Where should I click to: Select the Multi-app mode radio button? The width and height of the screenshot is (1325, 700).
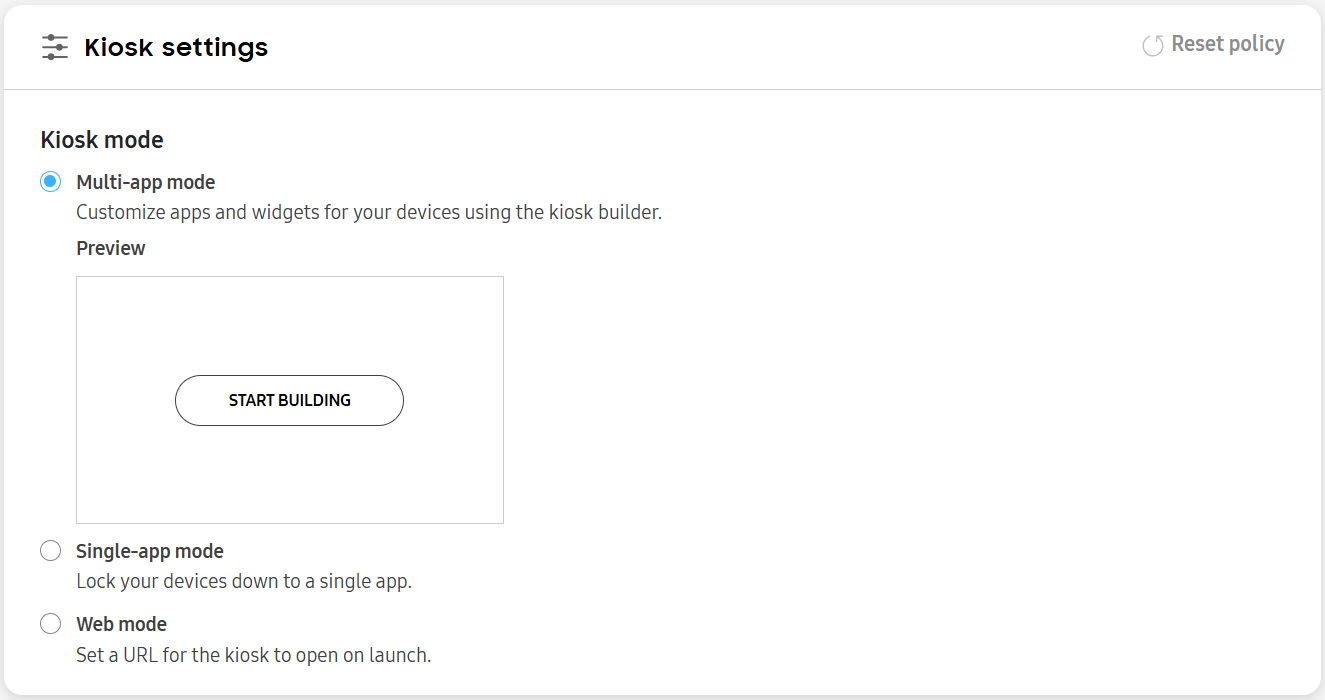tap(50, 182)
